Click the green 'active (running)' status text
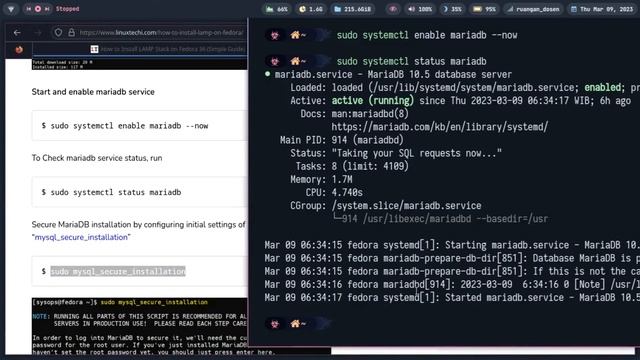 [x=372, y=100]
